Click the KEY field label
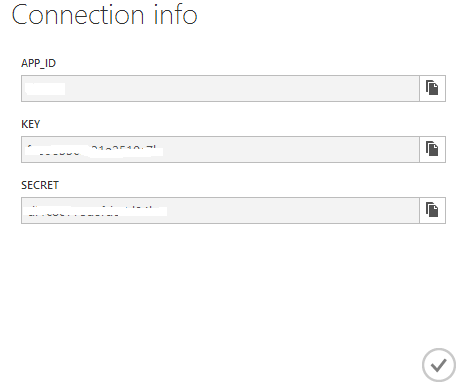The width and height of the screenshot is (469, 390). [31, 124]
